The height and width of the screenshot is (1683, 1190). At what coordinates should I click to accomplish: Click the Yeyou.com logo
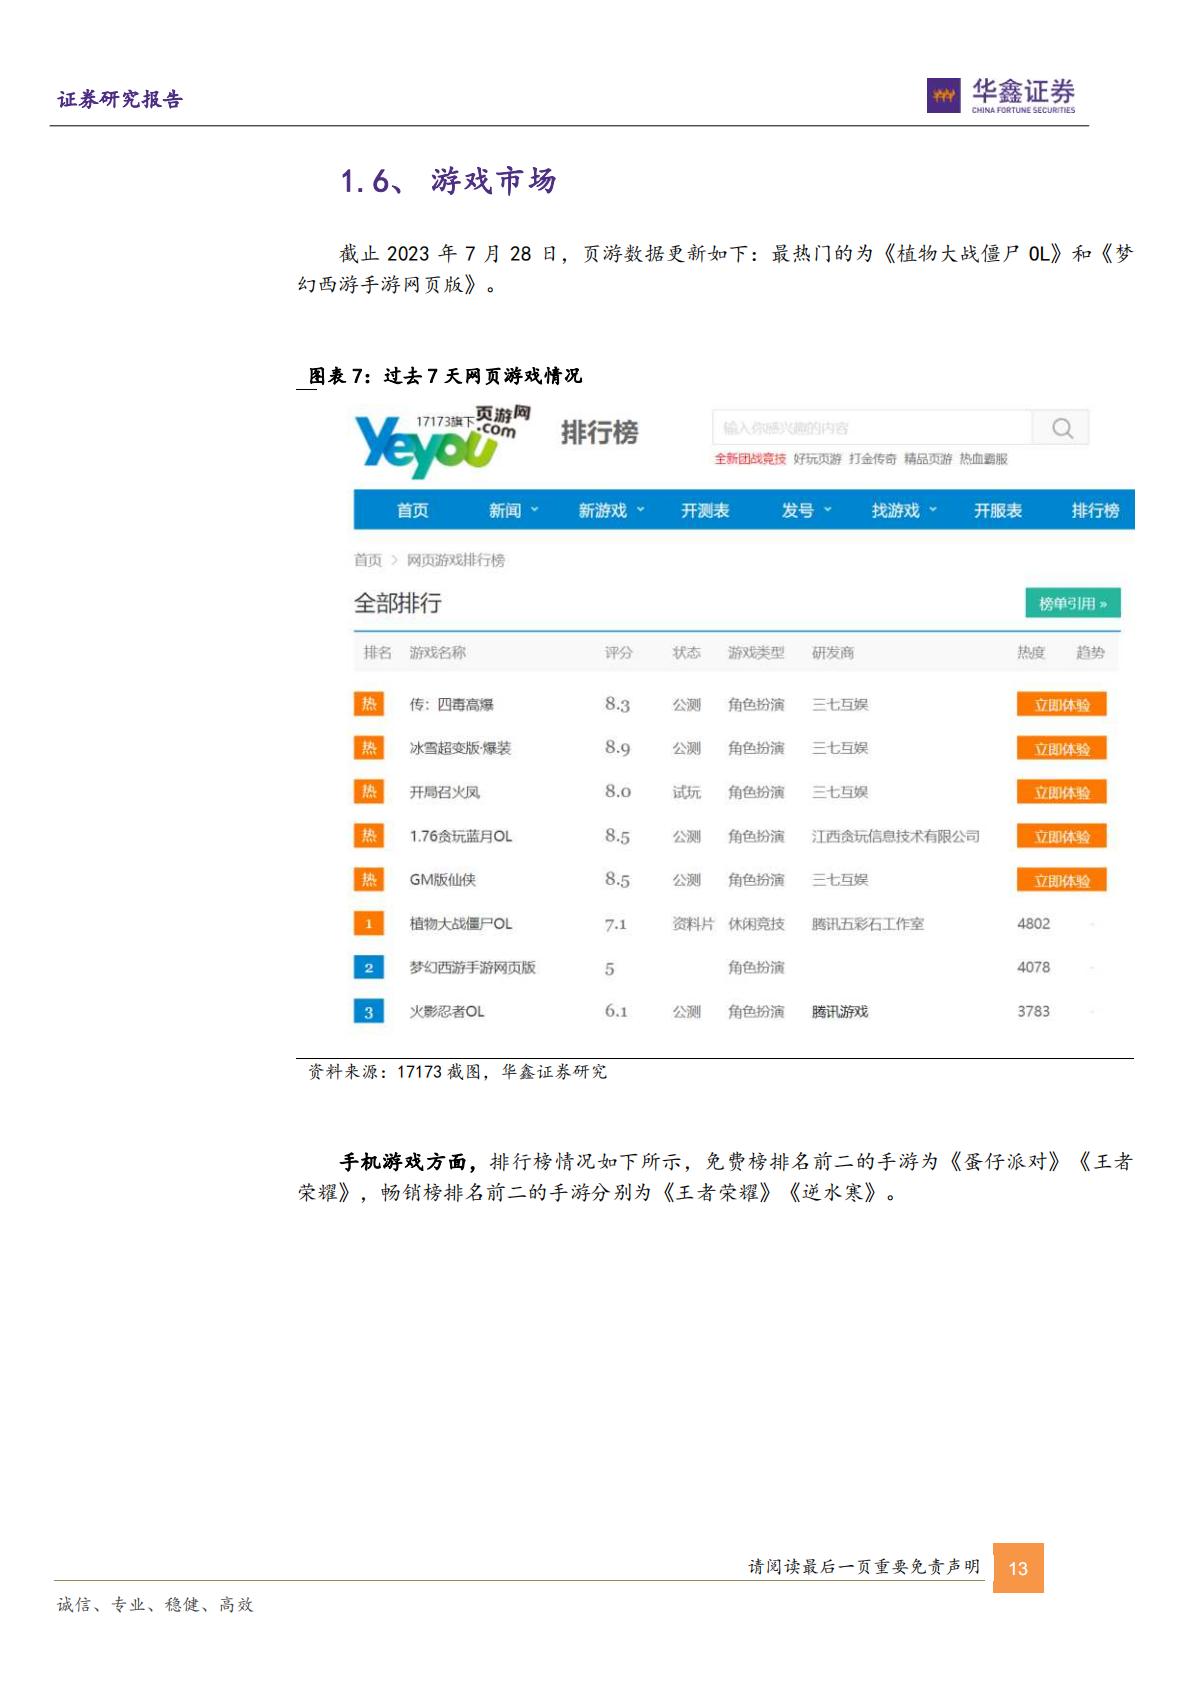pos(442,440)
